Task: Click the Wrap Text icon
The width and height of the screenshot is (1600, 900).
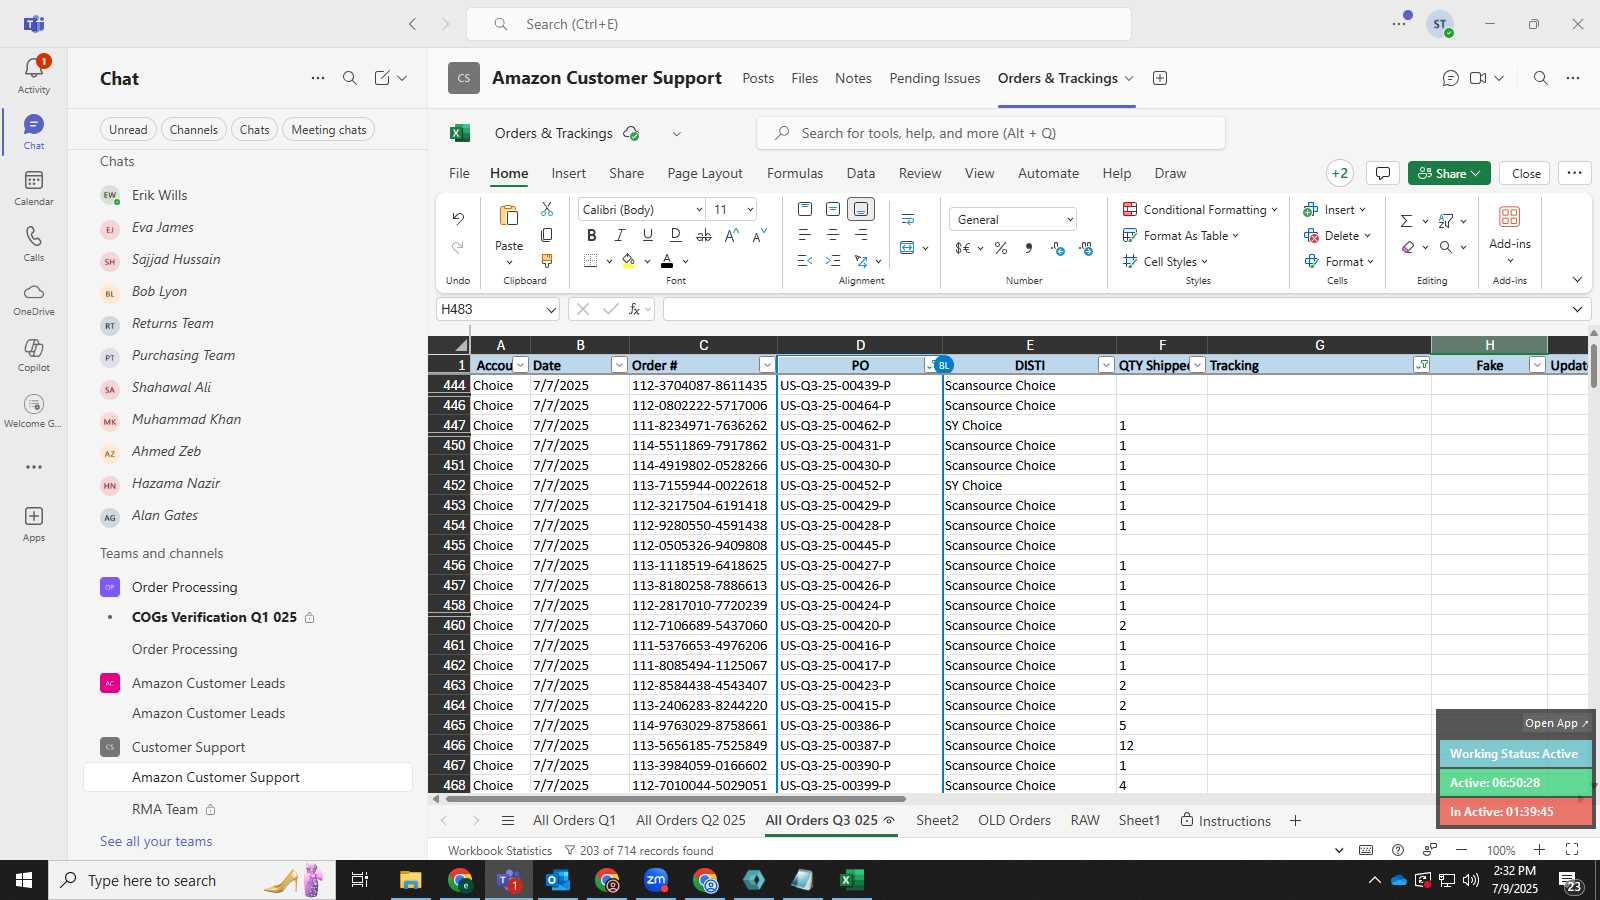Action: [x=908, y=219]
